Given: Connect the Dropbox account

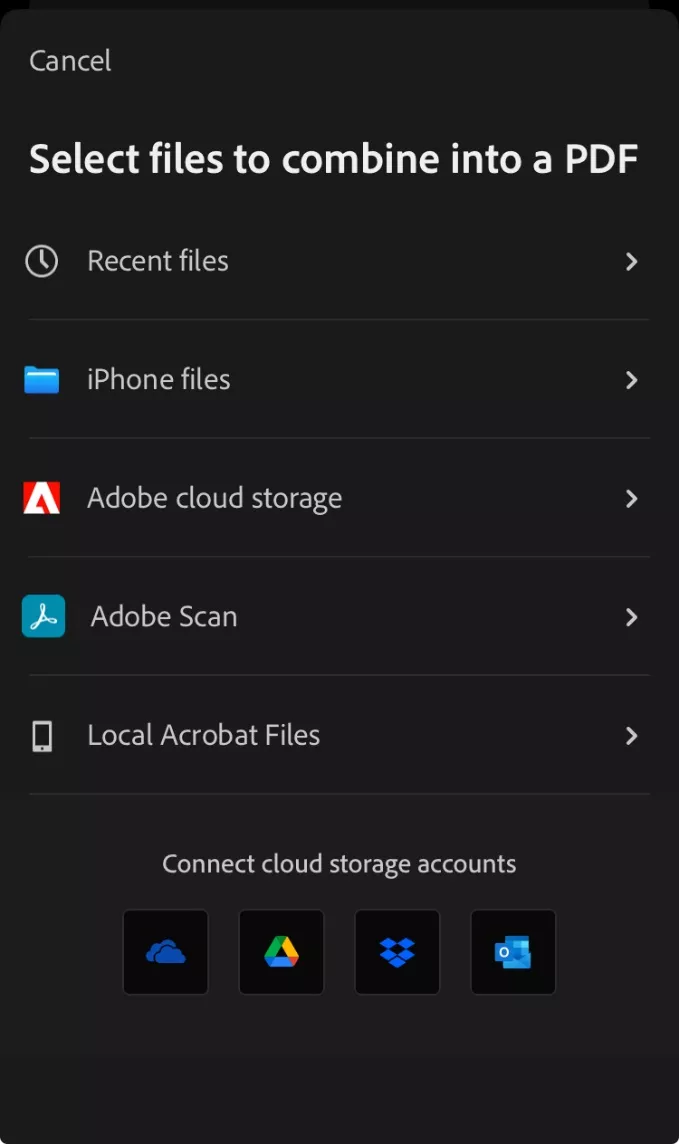Looking at the screenshot, I should click(x=397, y=951).
